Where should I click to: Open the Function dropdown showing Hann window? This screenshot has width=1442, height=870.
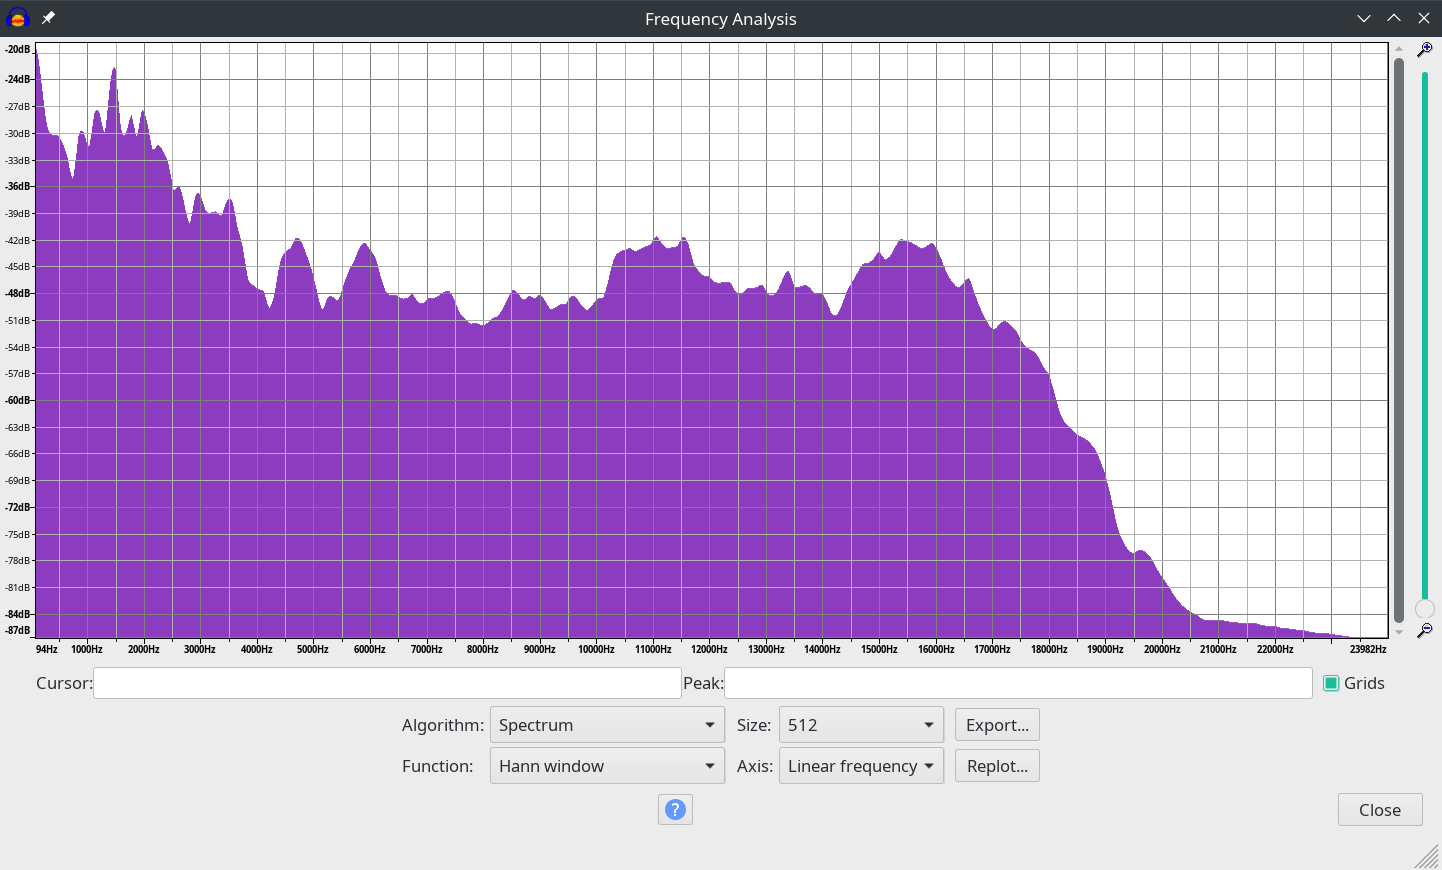607,766
